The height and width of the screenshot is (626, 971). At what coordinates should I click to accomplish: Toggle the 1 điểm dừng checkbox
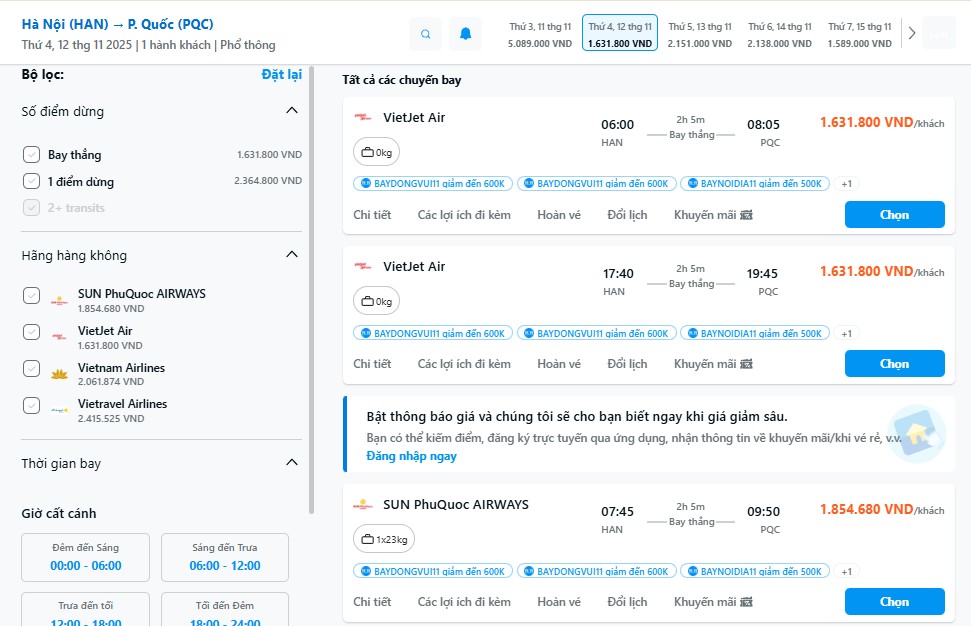32,181
